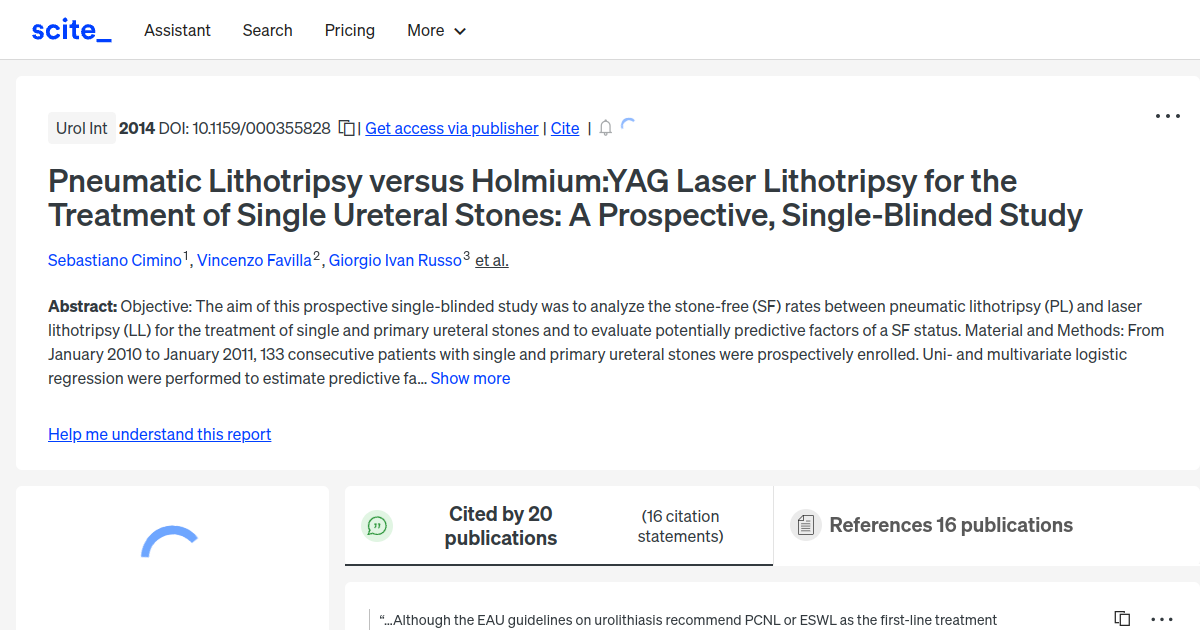The image size is (1200, 630).
Task: Click Get access via publisher
Action: [x=451, y=128]
